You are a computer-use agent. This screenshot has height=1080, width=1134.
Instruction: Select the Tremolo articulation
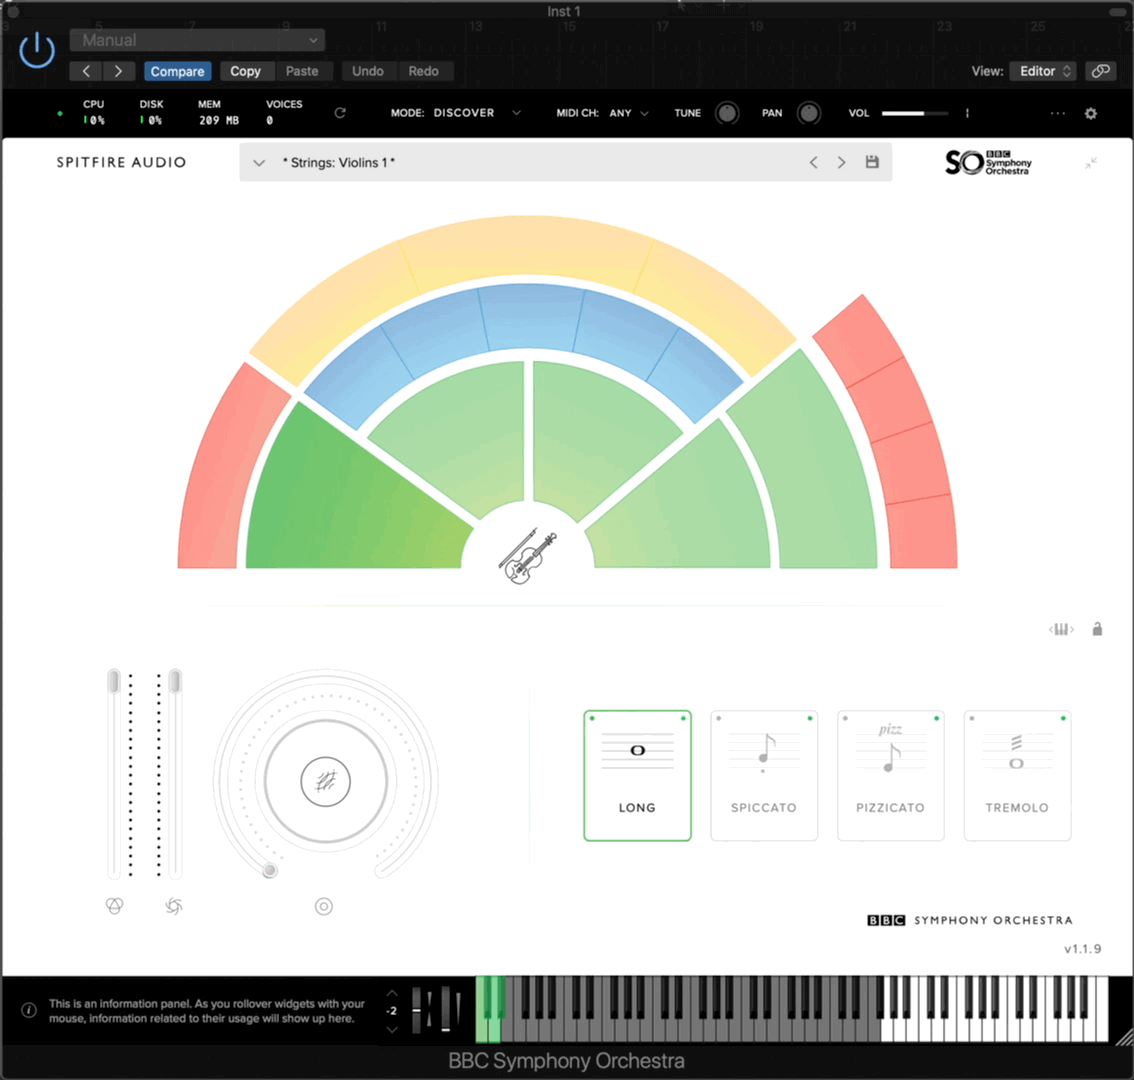click(x=1017, y=775)
